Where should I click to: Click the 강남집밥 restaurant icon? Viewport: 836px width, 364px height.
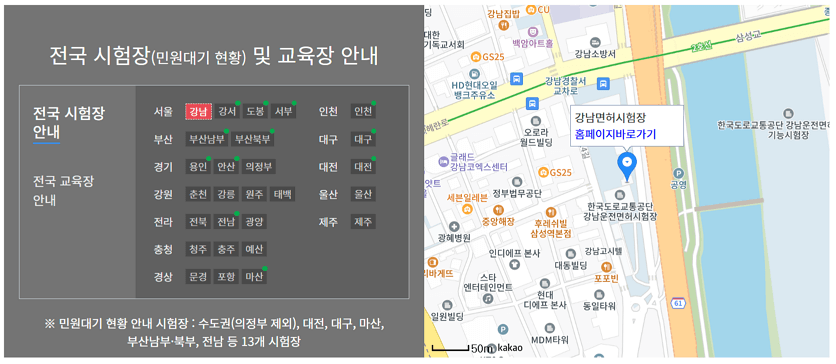(x=503, y=25)
